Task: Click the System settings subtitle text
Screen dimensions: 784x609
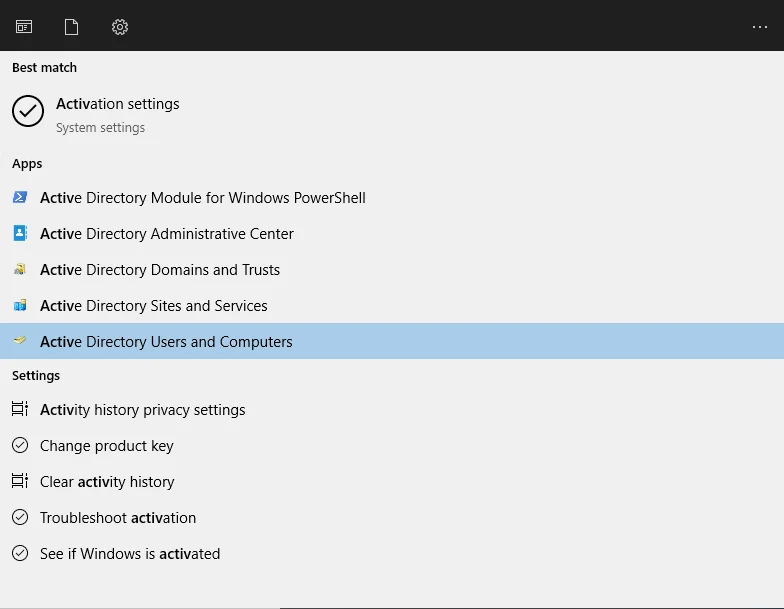Action: point(100,128)
